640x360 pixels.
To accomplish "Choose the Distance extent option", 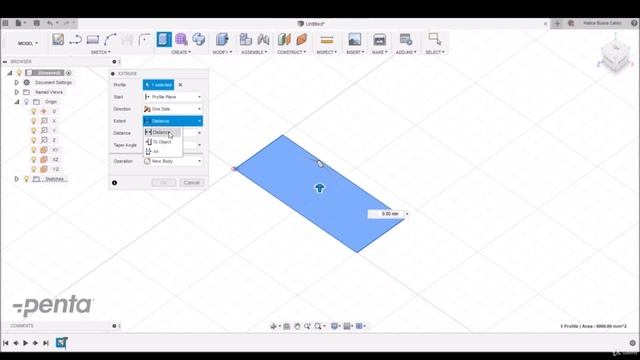I will click(x=162, y=132).
